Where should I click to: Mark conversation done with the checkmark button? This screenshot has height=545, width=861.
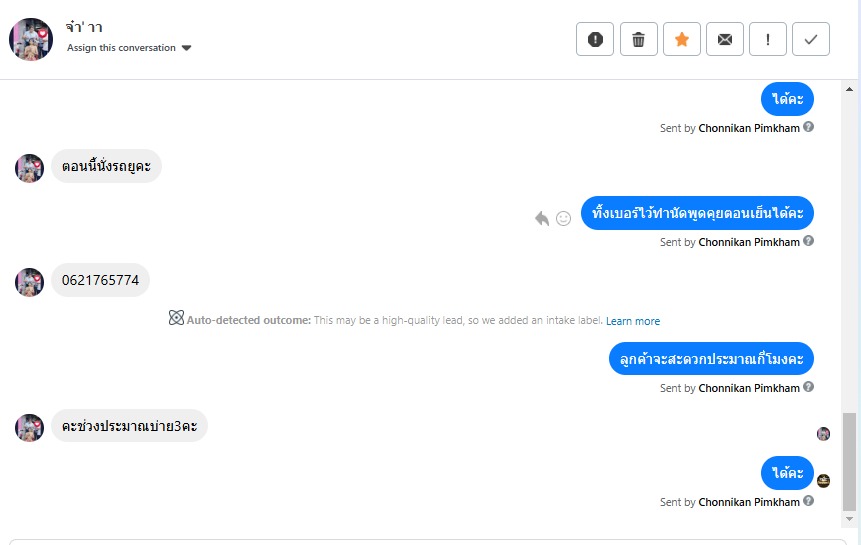coord(810,39)
